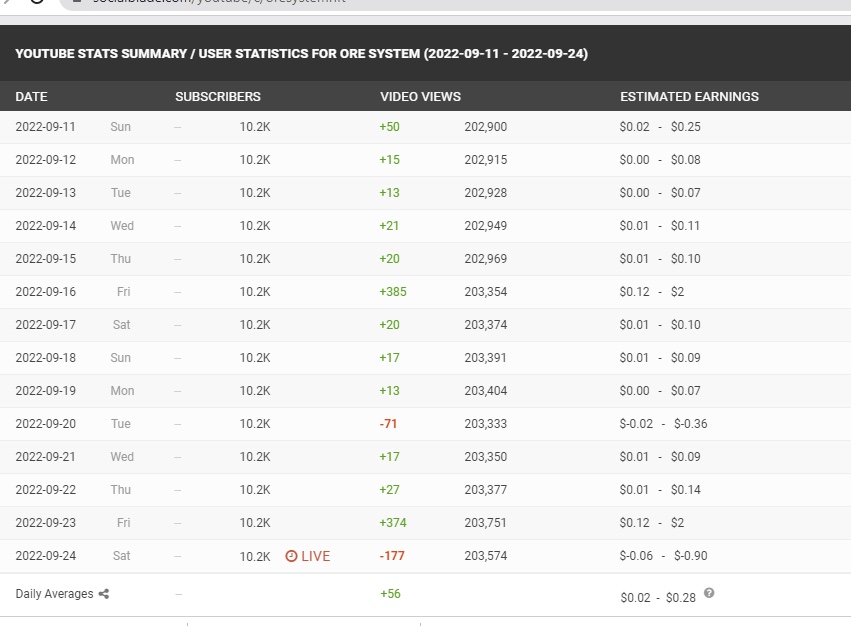Viewport: 851px width, 626px height.
Task: Select the date 2022-09-21
Action: 46,457
